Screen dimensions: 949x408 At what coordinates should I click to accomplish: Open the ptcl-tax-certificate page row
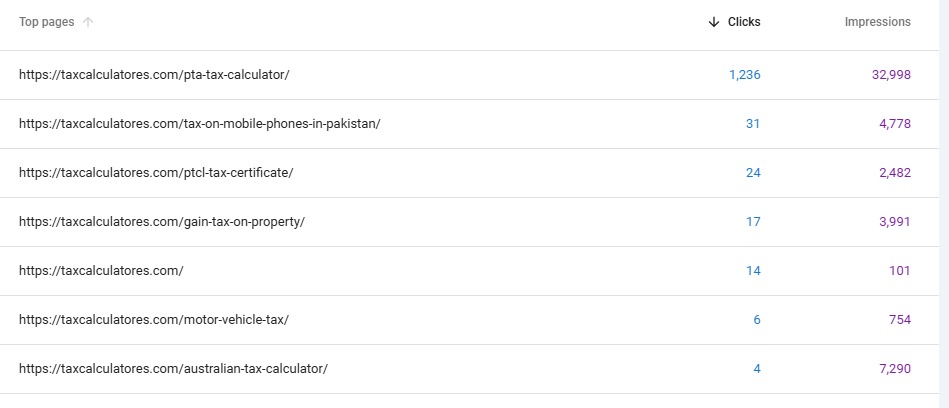tap(156, 173)
